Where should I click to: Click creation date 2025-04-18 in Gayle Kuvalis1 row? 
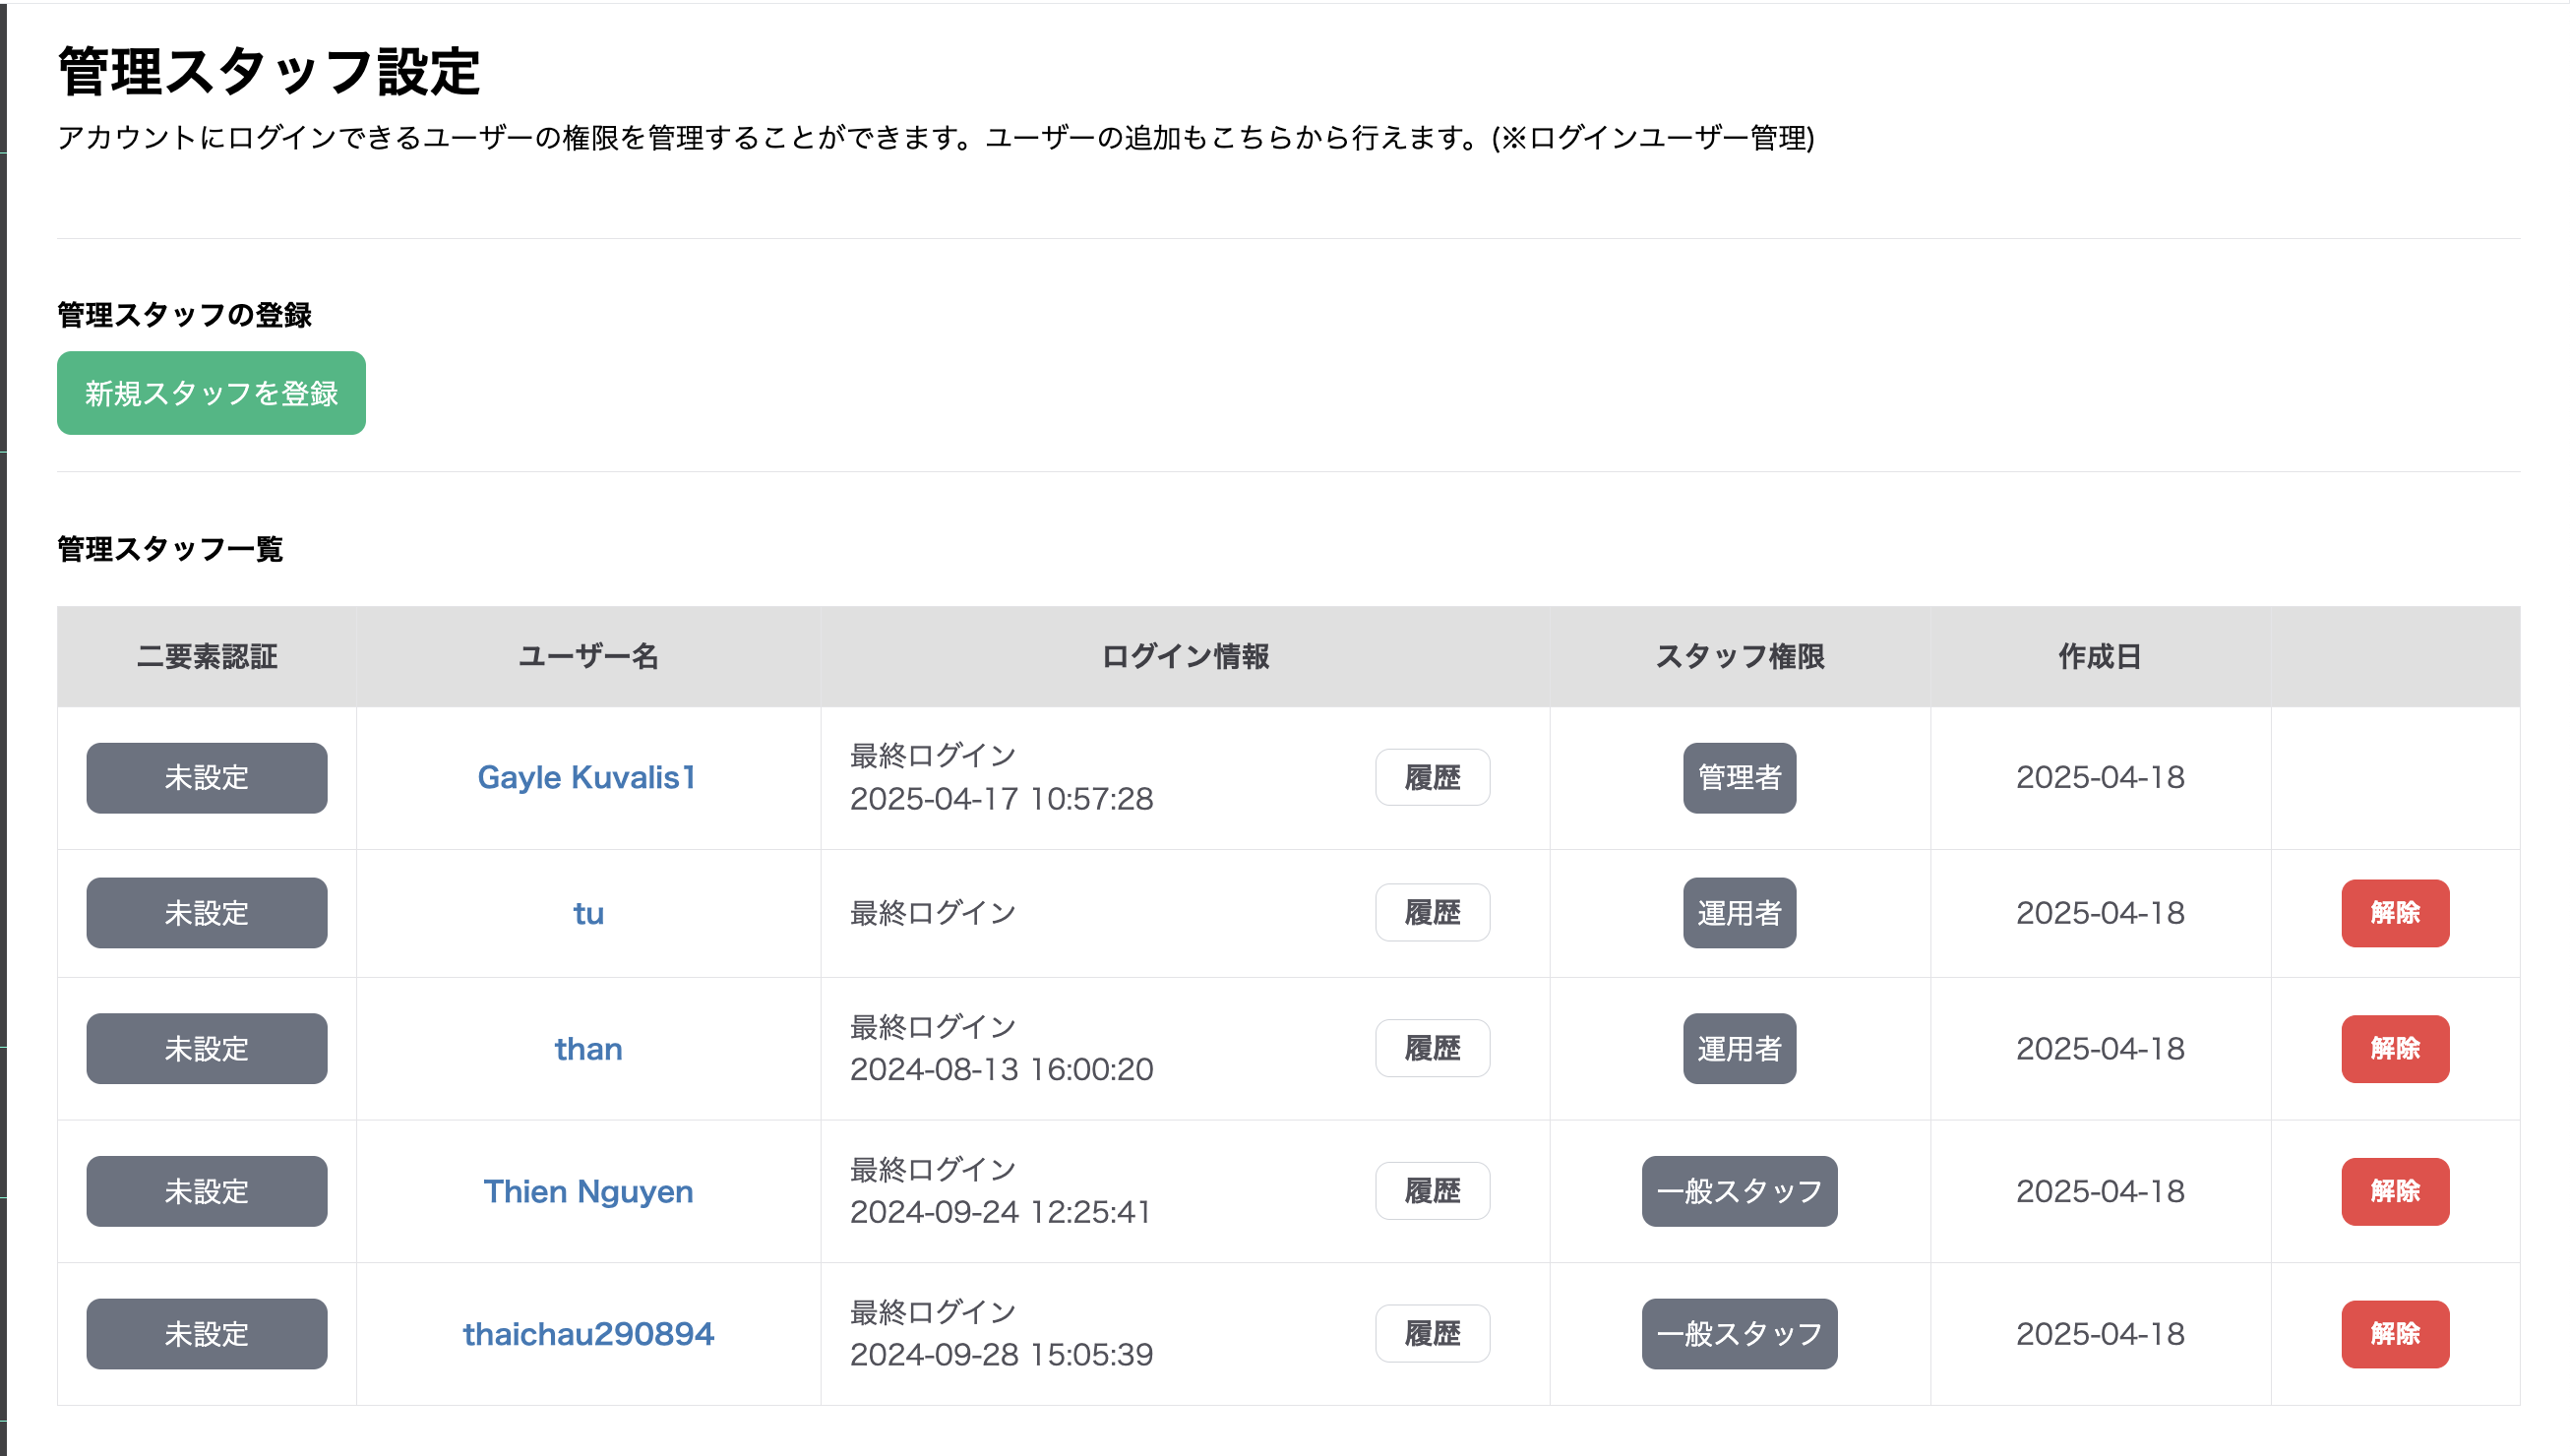(x=2100, y=778)
